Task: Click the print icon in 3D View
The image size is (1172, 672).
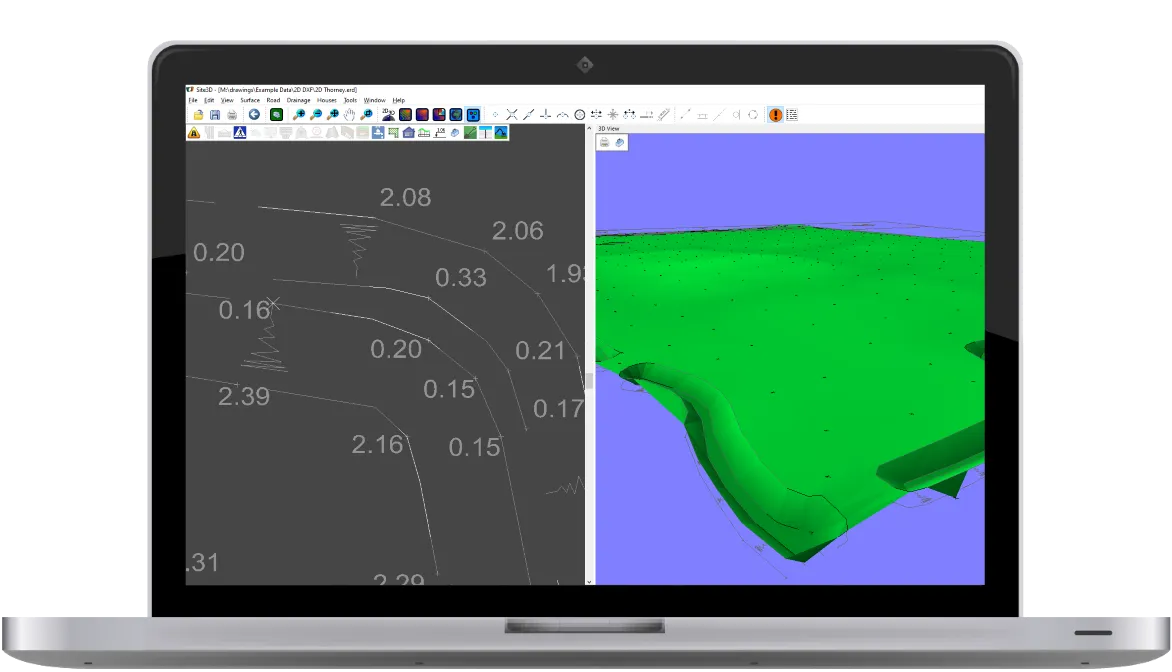Action: pyautogui.click(x=605, y=143)
